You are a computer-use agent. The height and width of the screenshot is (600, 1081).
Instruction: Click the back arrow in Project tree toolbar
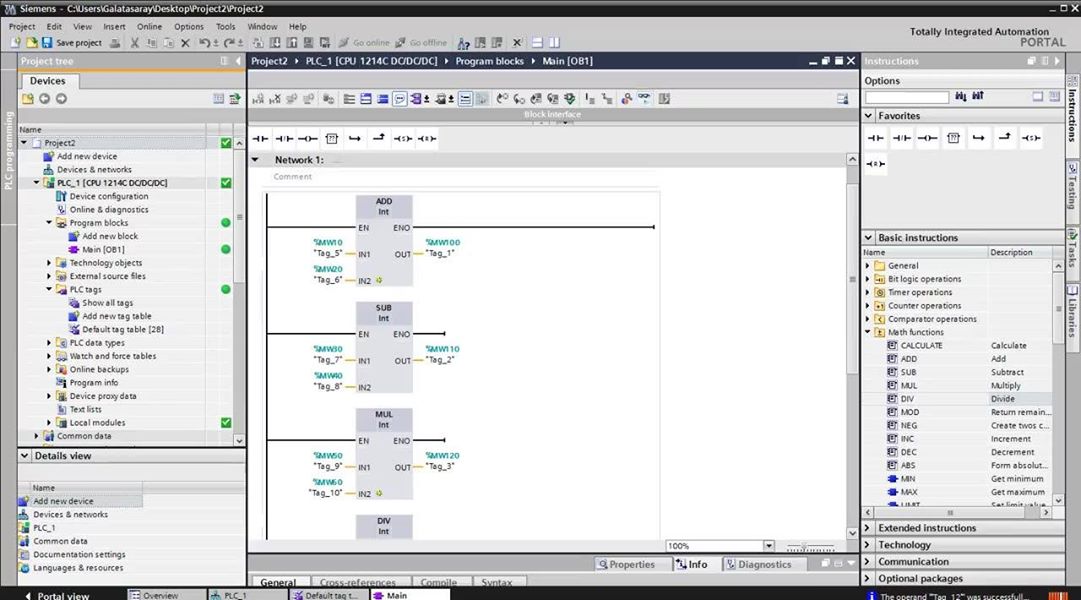[x=44, y=99]
